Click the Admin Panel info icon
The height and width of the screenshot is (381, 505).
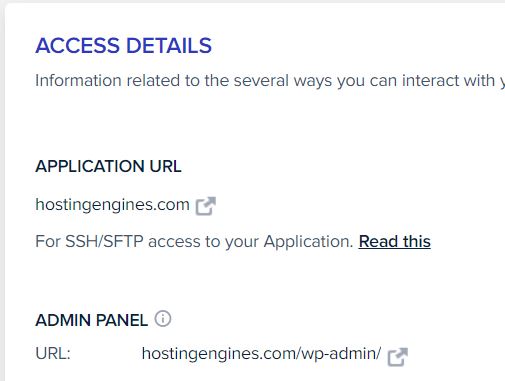tap(163, 319)
